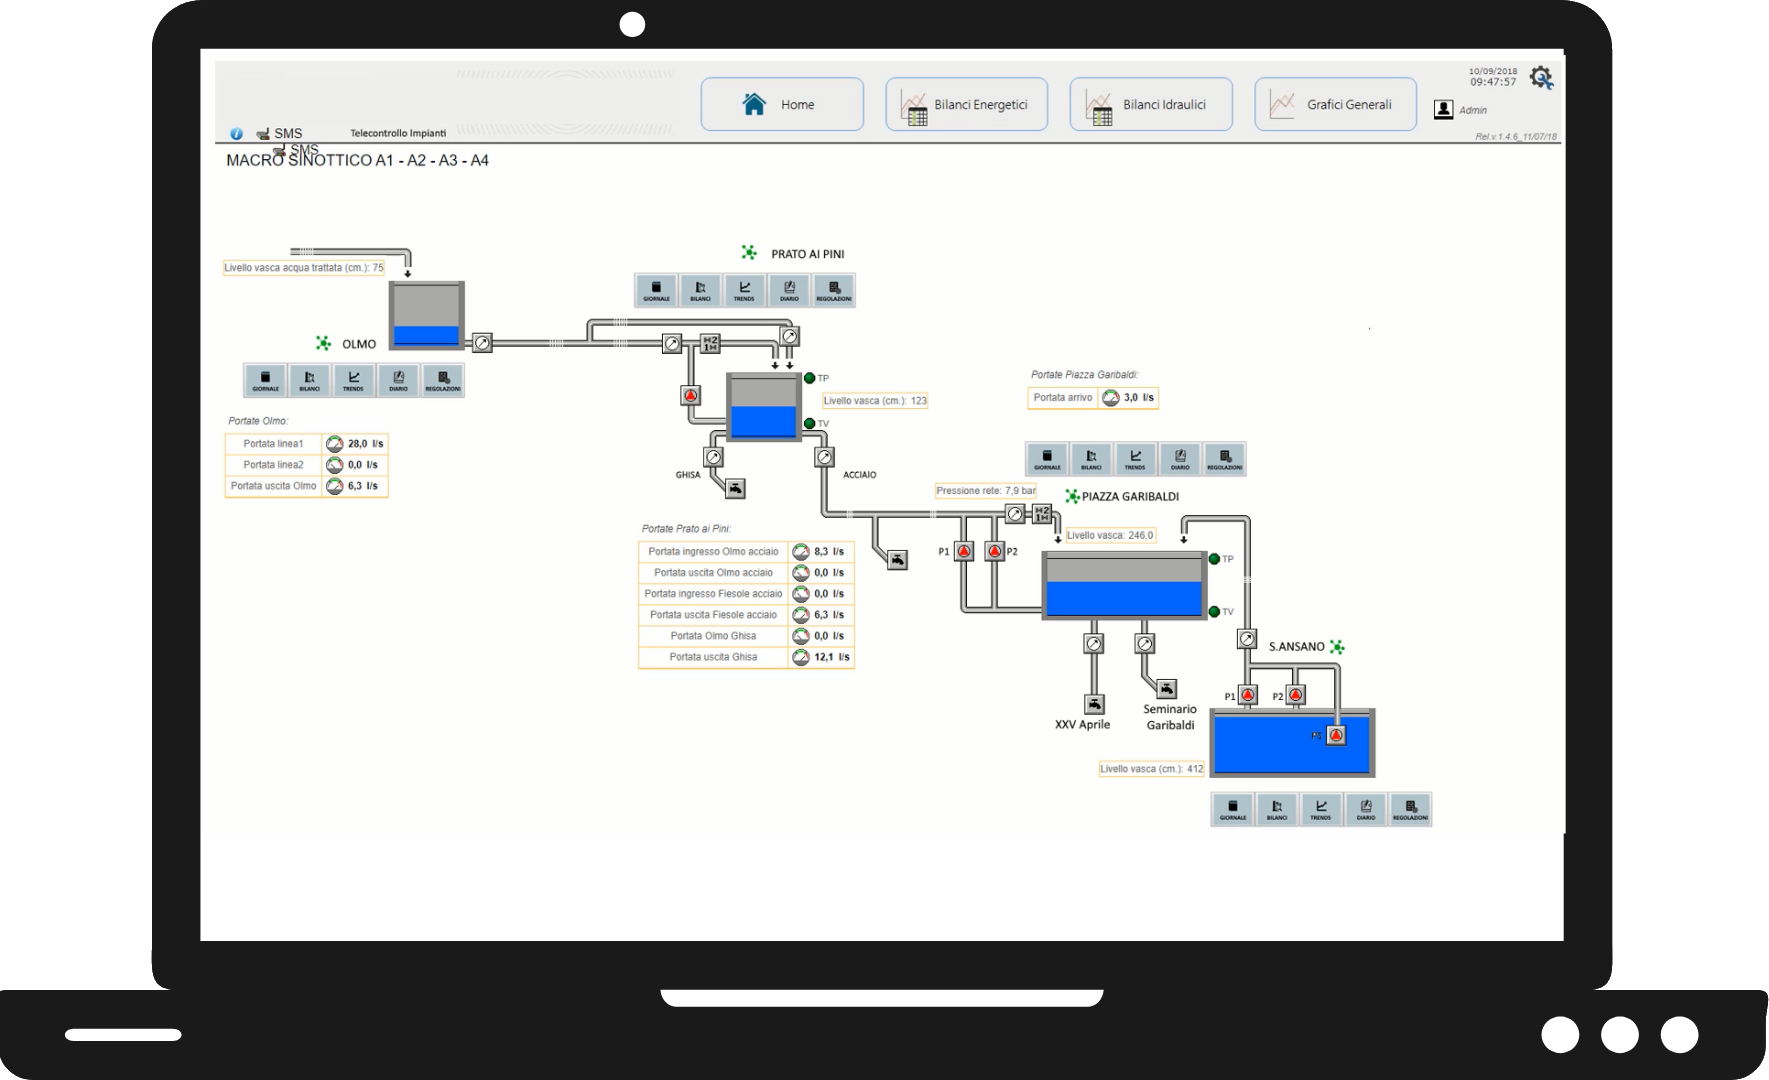
Task: Click the XXV Aprile flow meter
Action: coord(1094,644)
